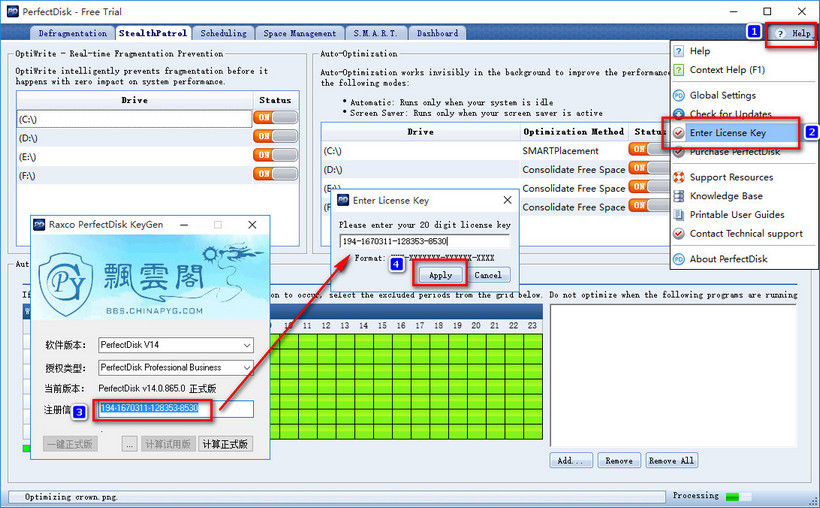
Task: Click the About PerfectDisk PD icon
Action: [678, 259]
